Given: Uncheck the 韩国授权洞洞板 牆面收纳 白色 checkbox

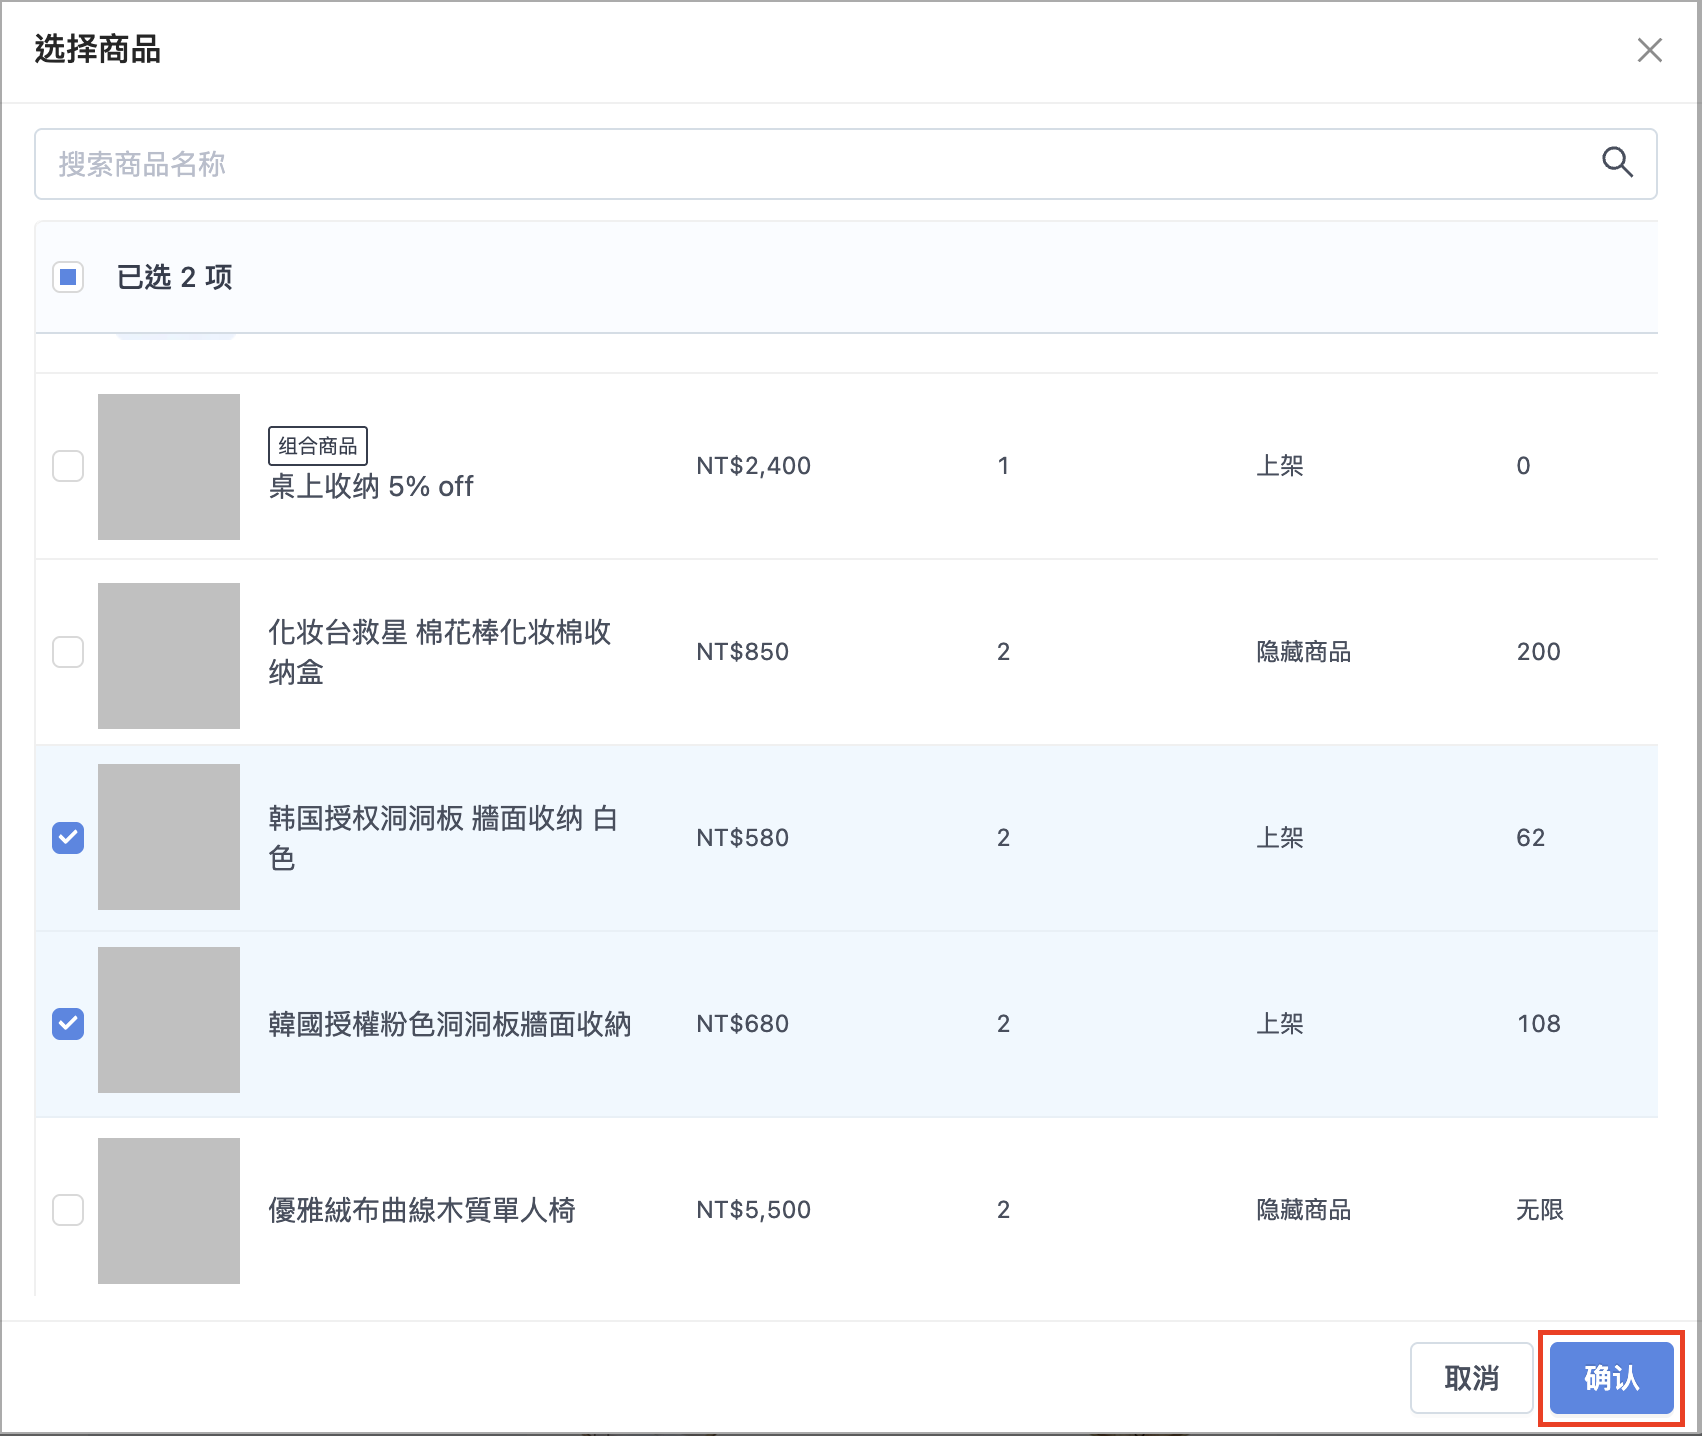Looking at the screenshot, I should [x=68, y=838].
